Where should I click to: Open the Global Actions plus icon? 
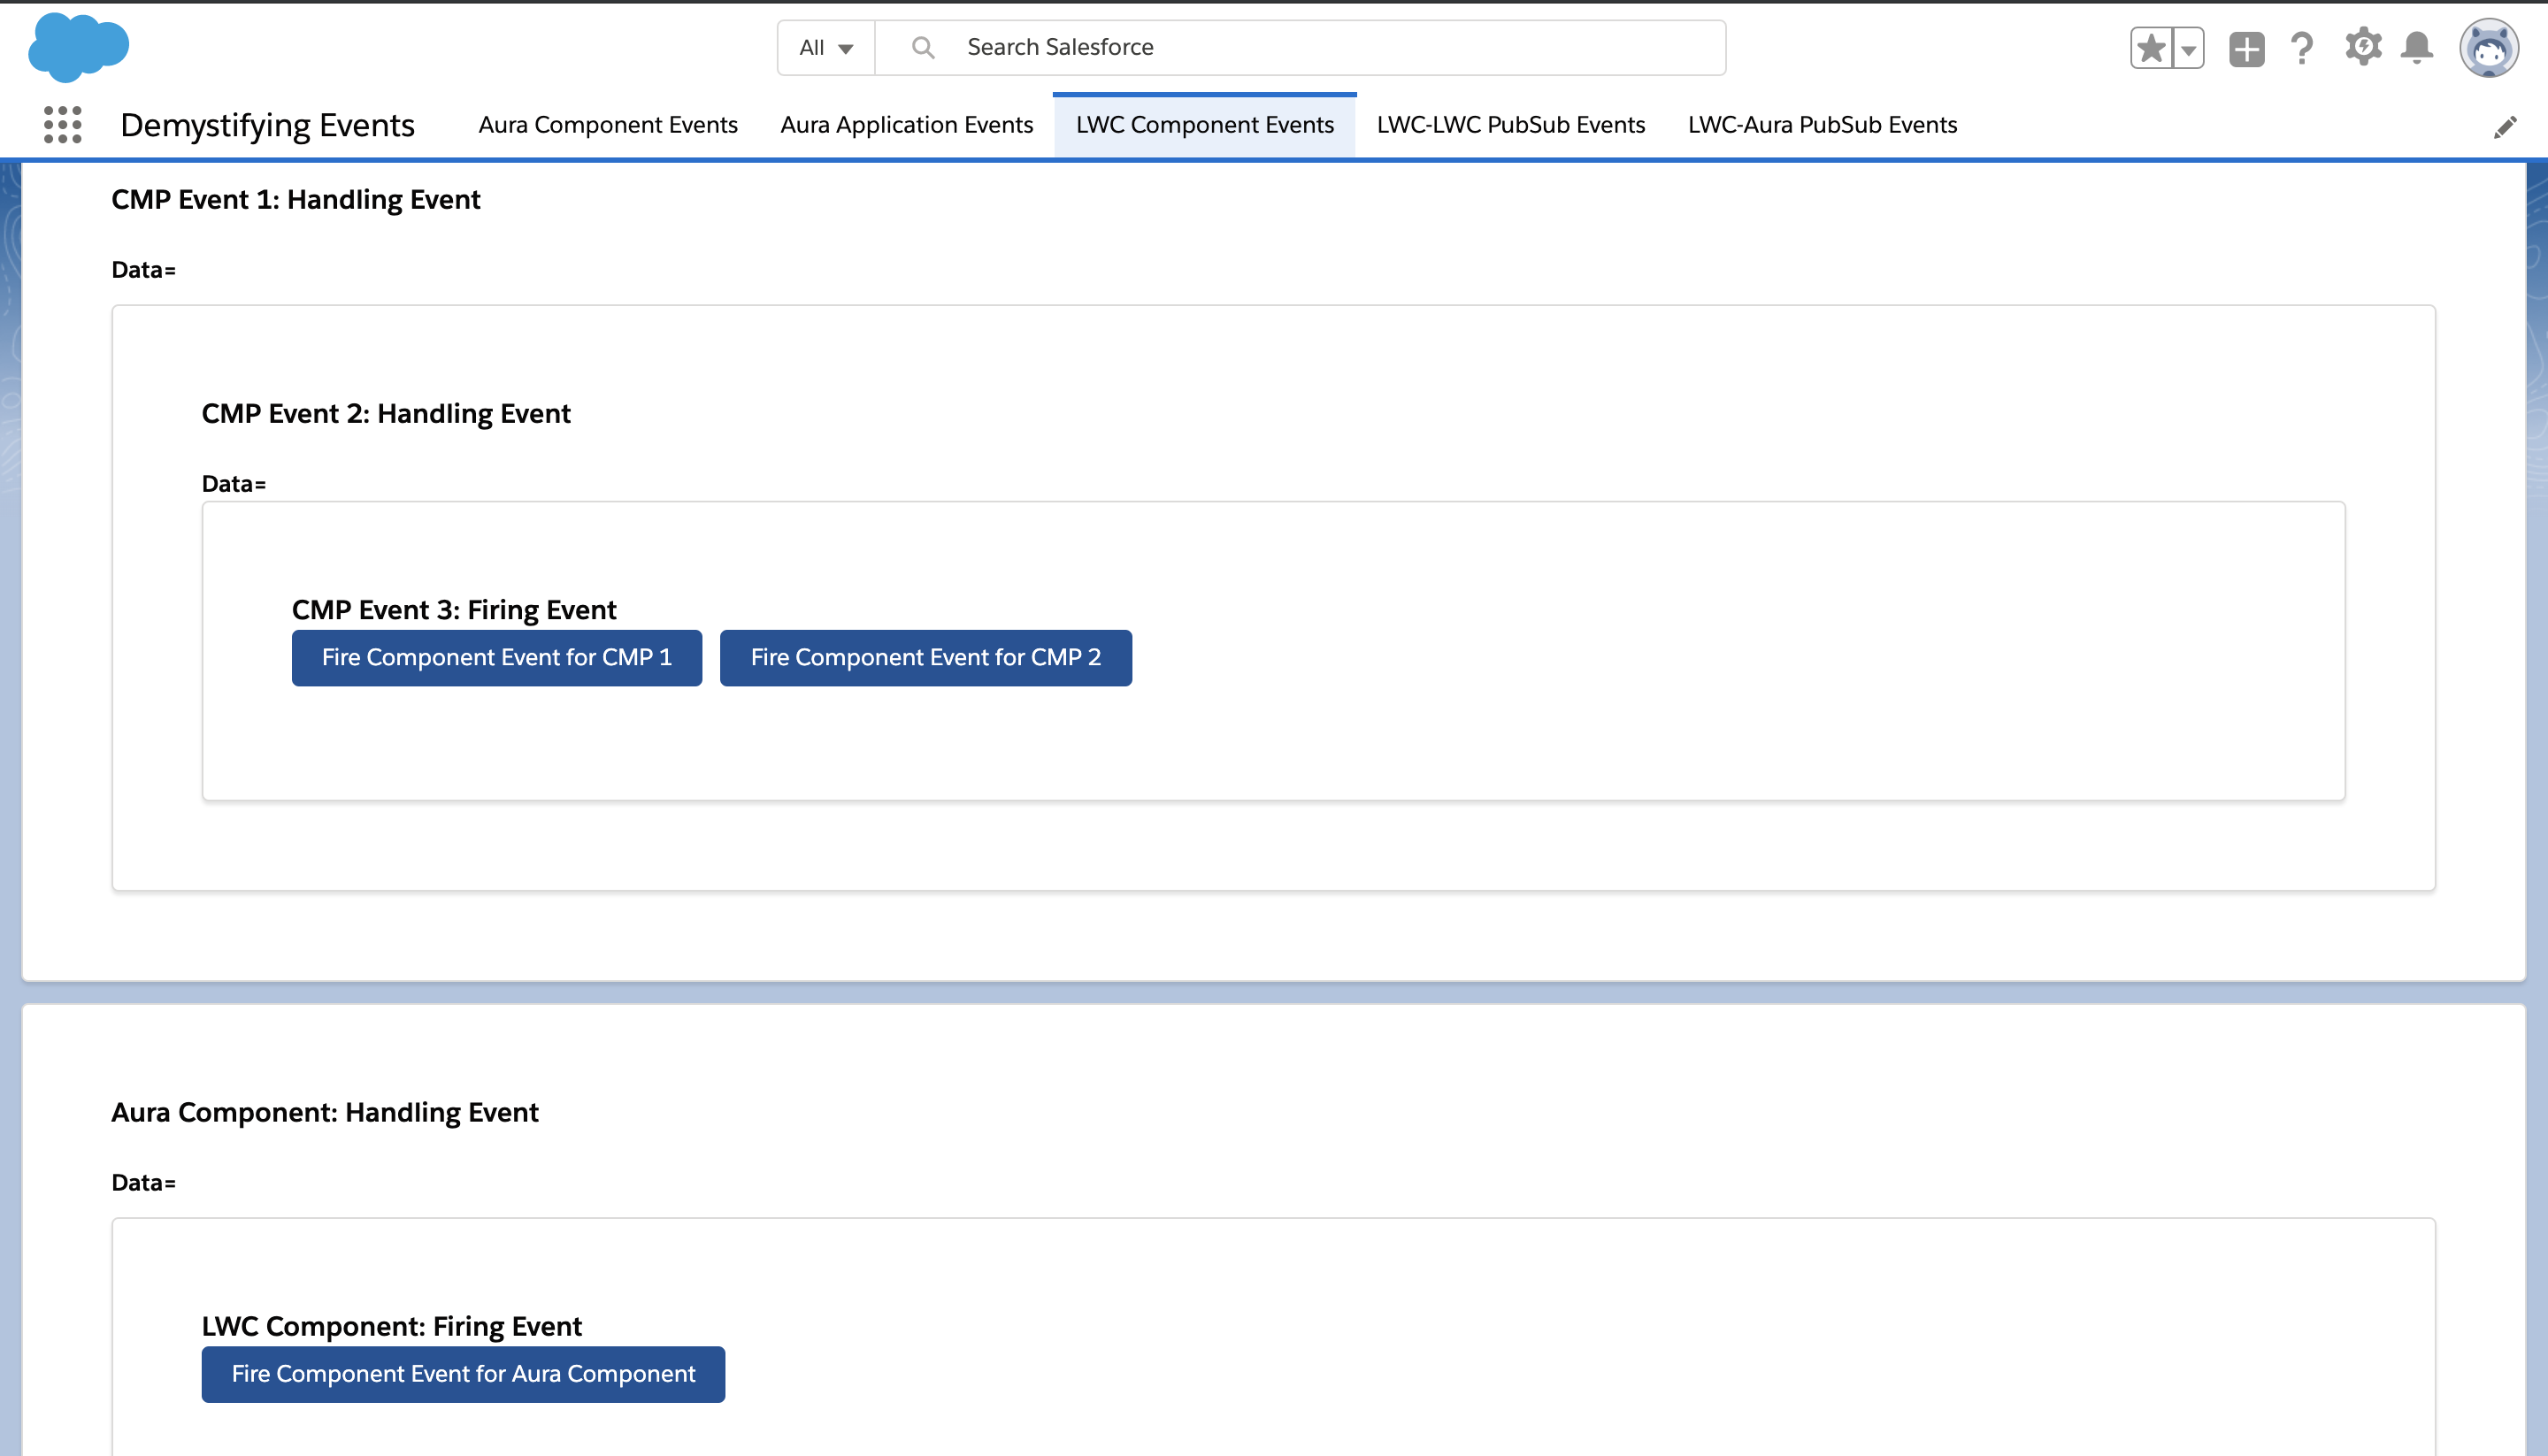(2246, 48)
